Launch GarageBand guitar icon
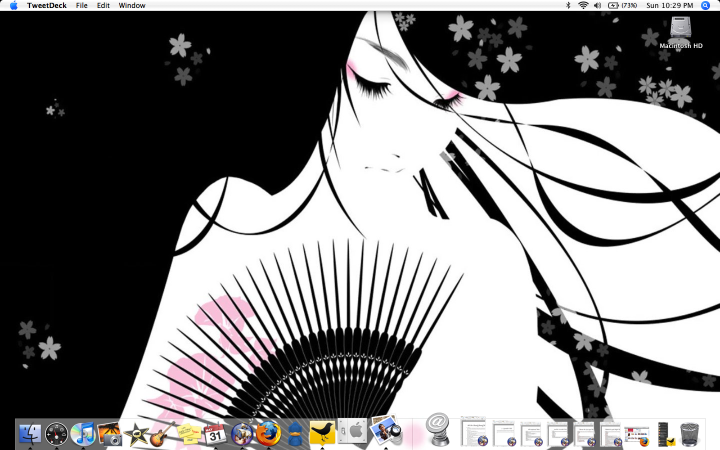 click(x=162, y=433)
